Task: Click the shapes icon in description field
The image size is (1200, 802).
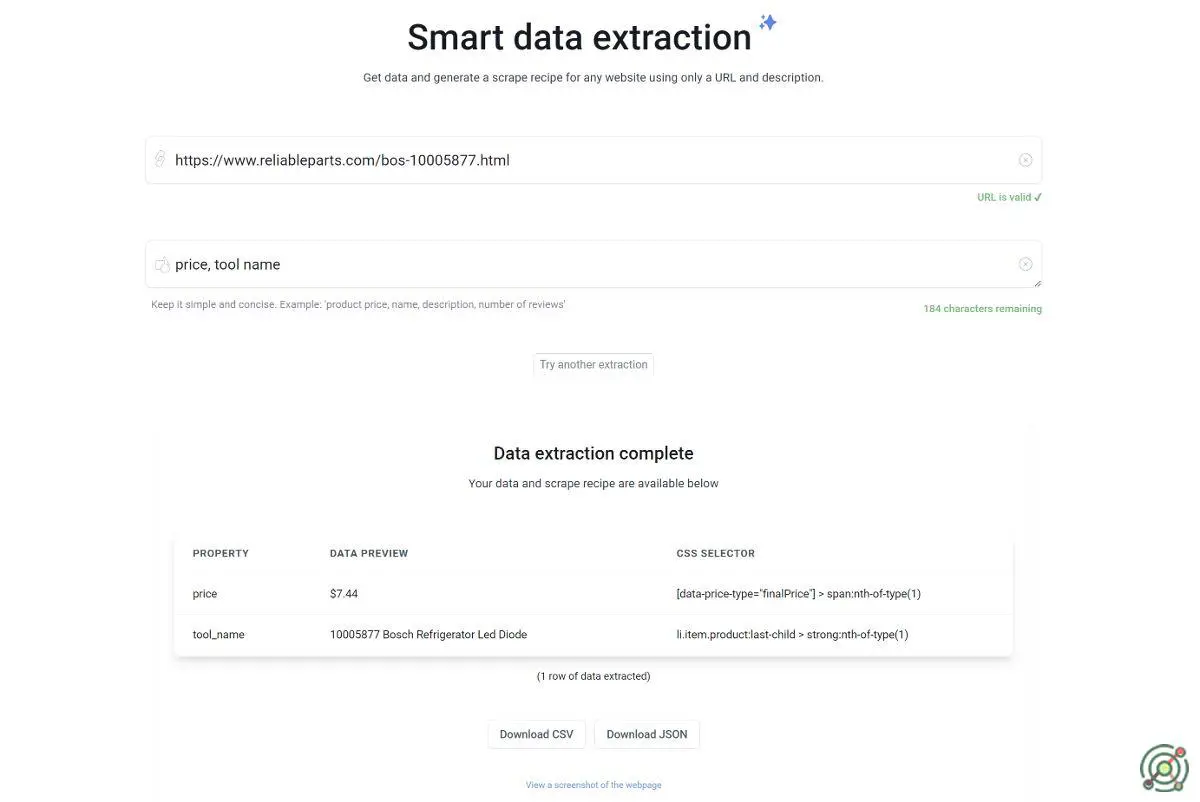Action: coord(162,264)
